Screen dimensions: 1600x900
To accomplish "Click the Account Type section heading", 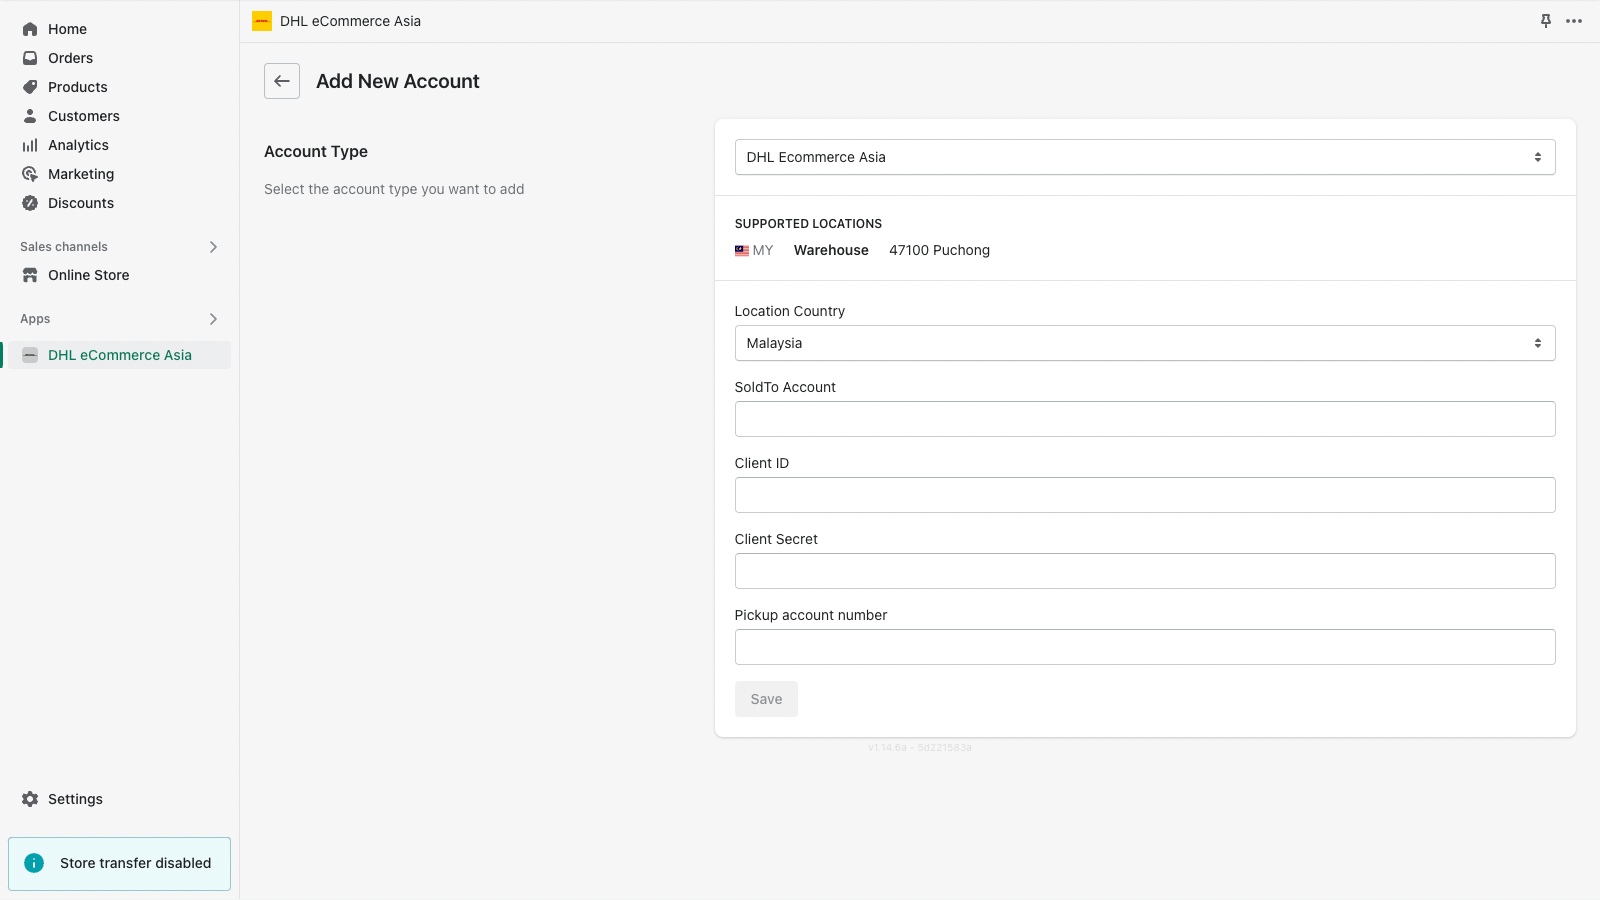I will coord(316,152).
